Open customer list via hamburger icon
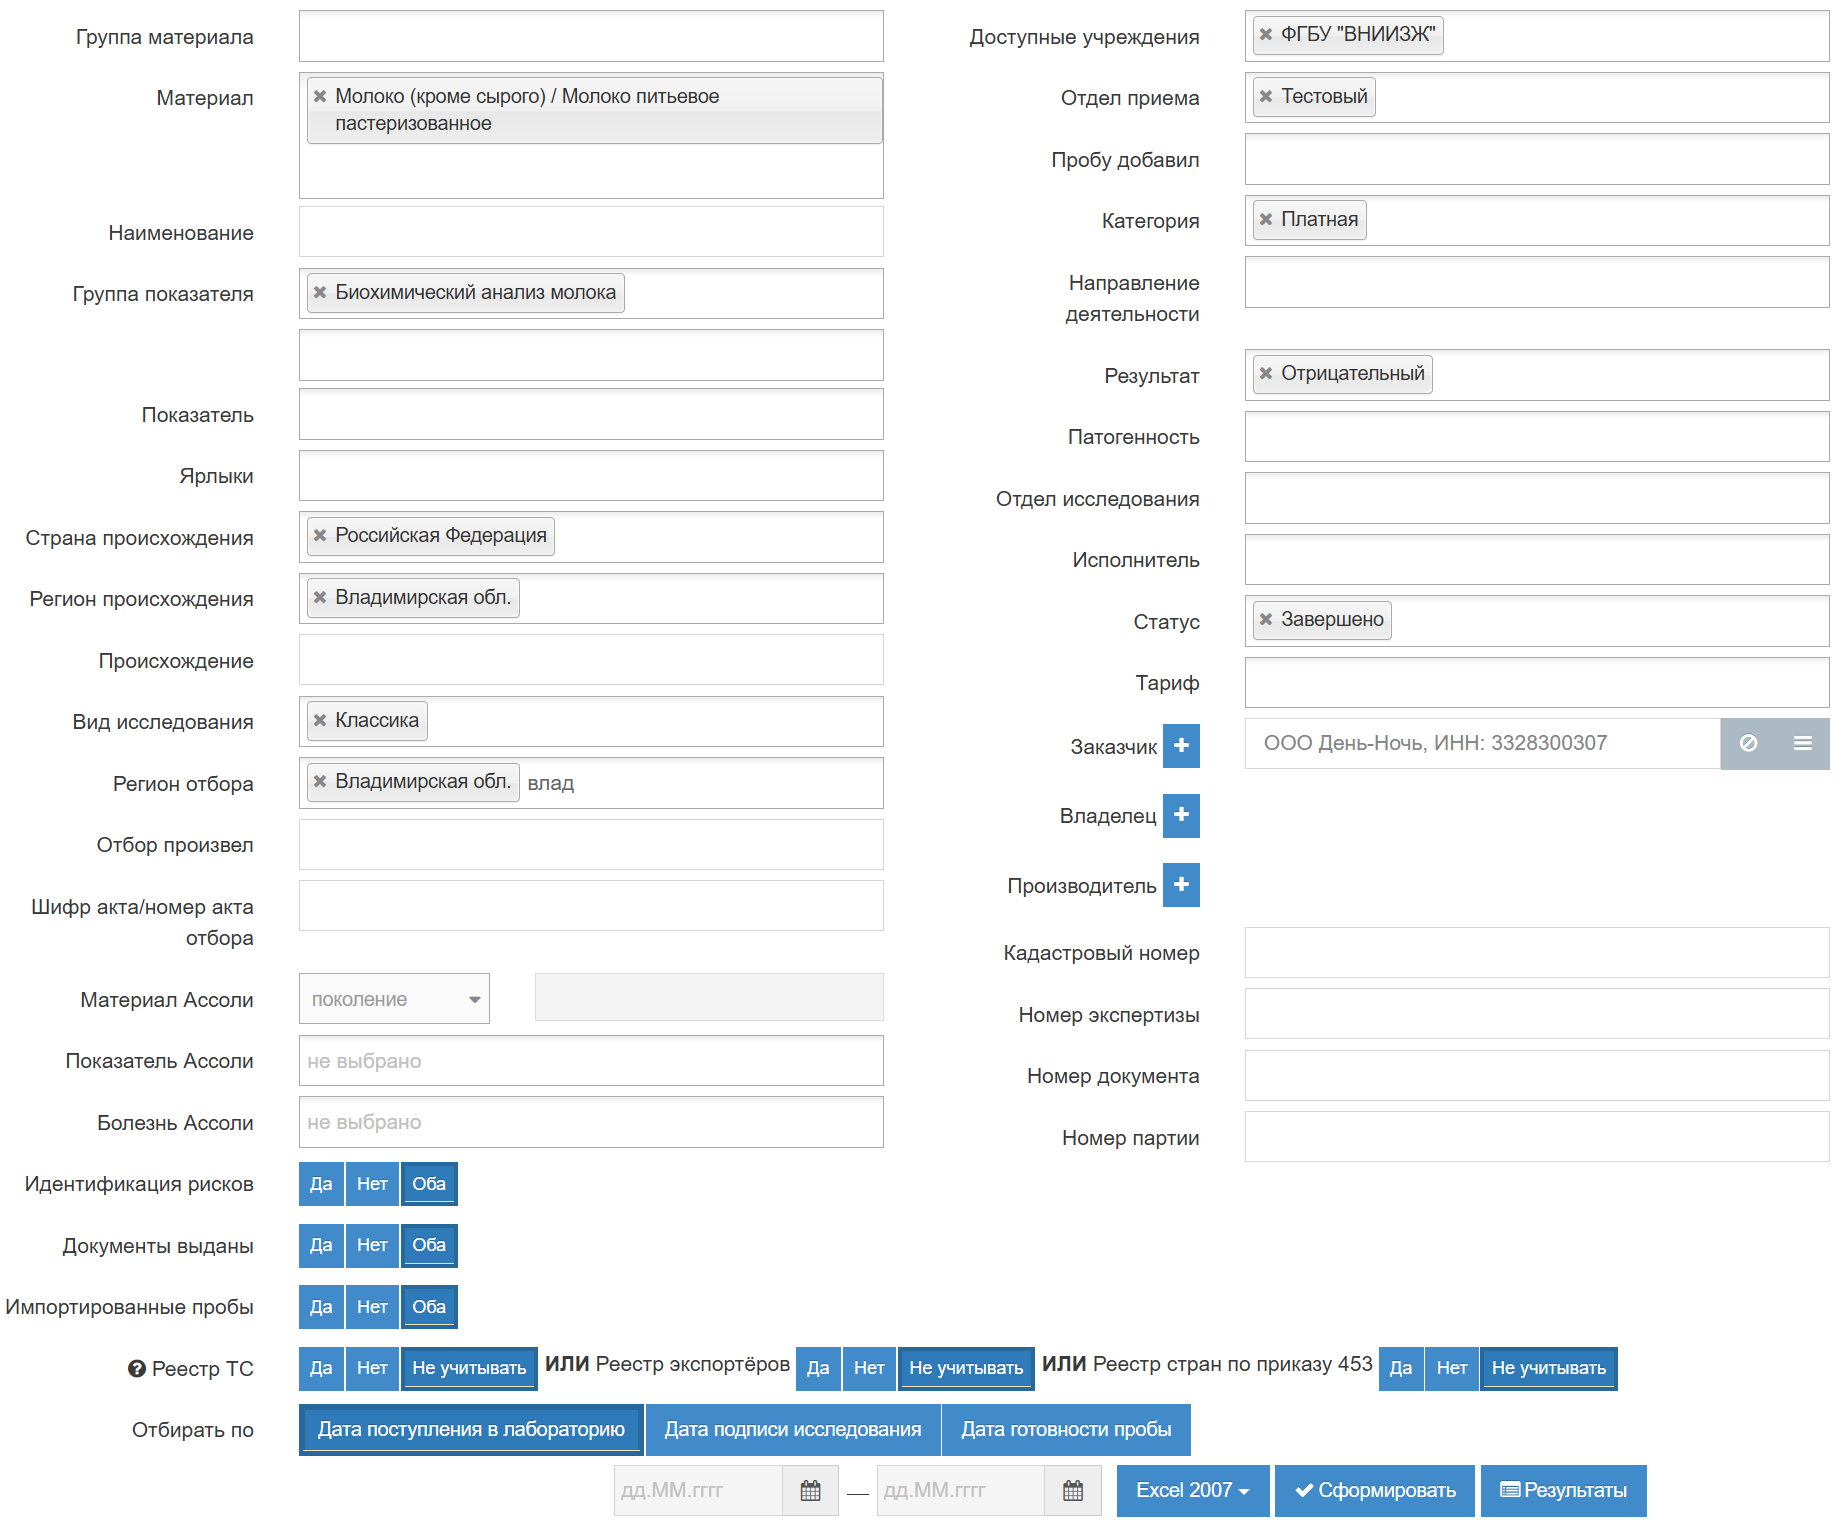Screen dimensions: 1845x1531 tap(1802, 744)
